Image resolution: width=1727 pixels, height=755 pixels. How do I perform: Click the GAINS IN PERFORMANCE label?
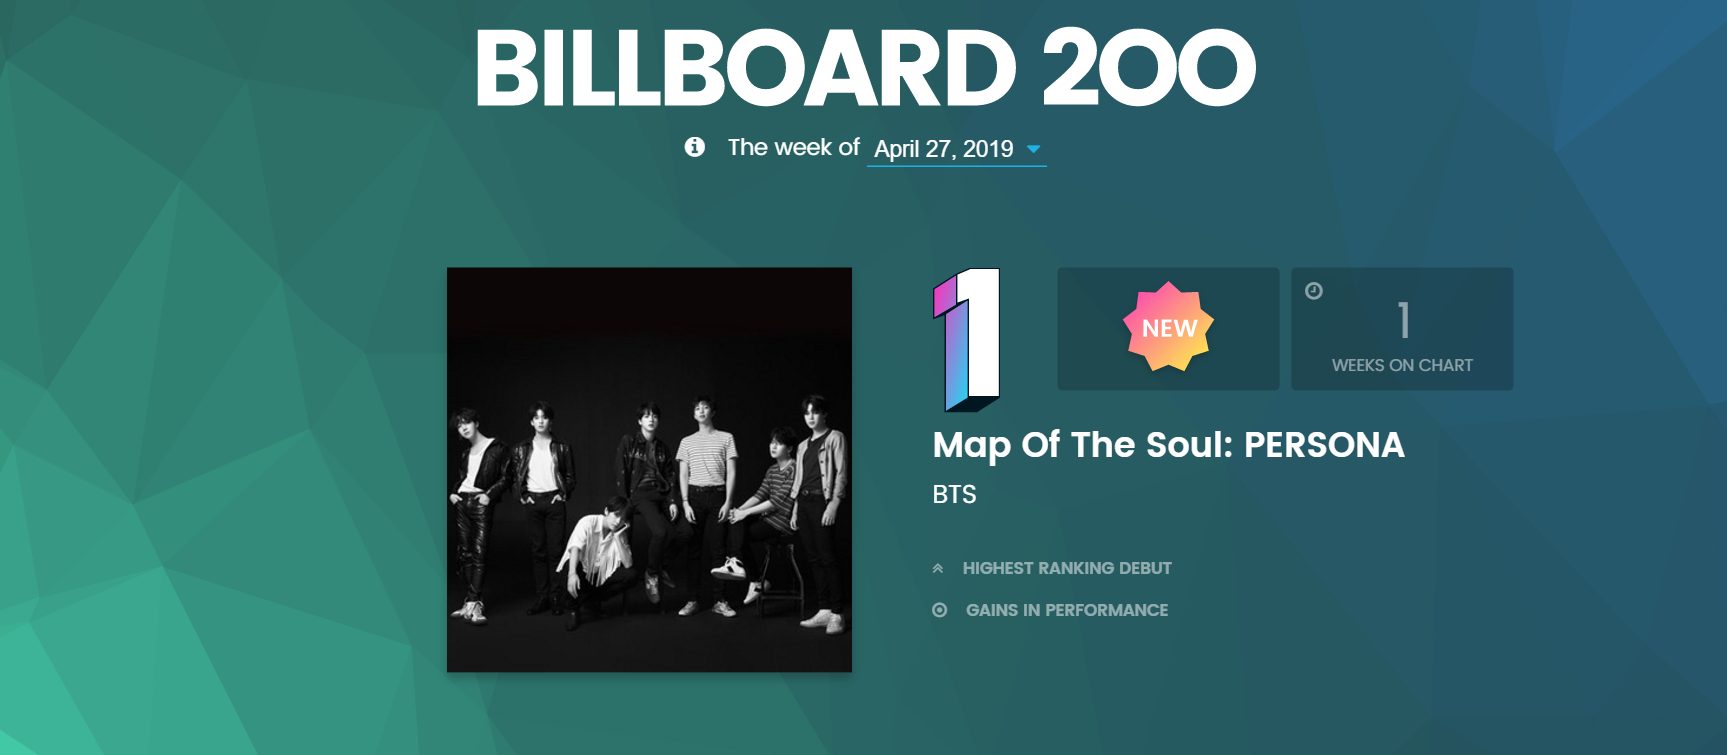point(1066,610)
